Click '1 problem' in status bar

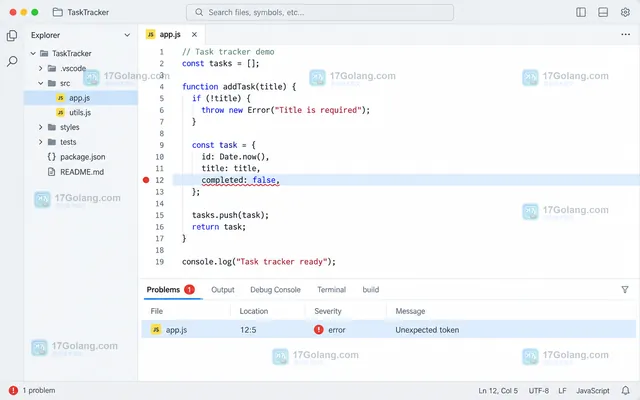pos(39,390)
